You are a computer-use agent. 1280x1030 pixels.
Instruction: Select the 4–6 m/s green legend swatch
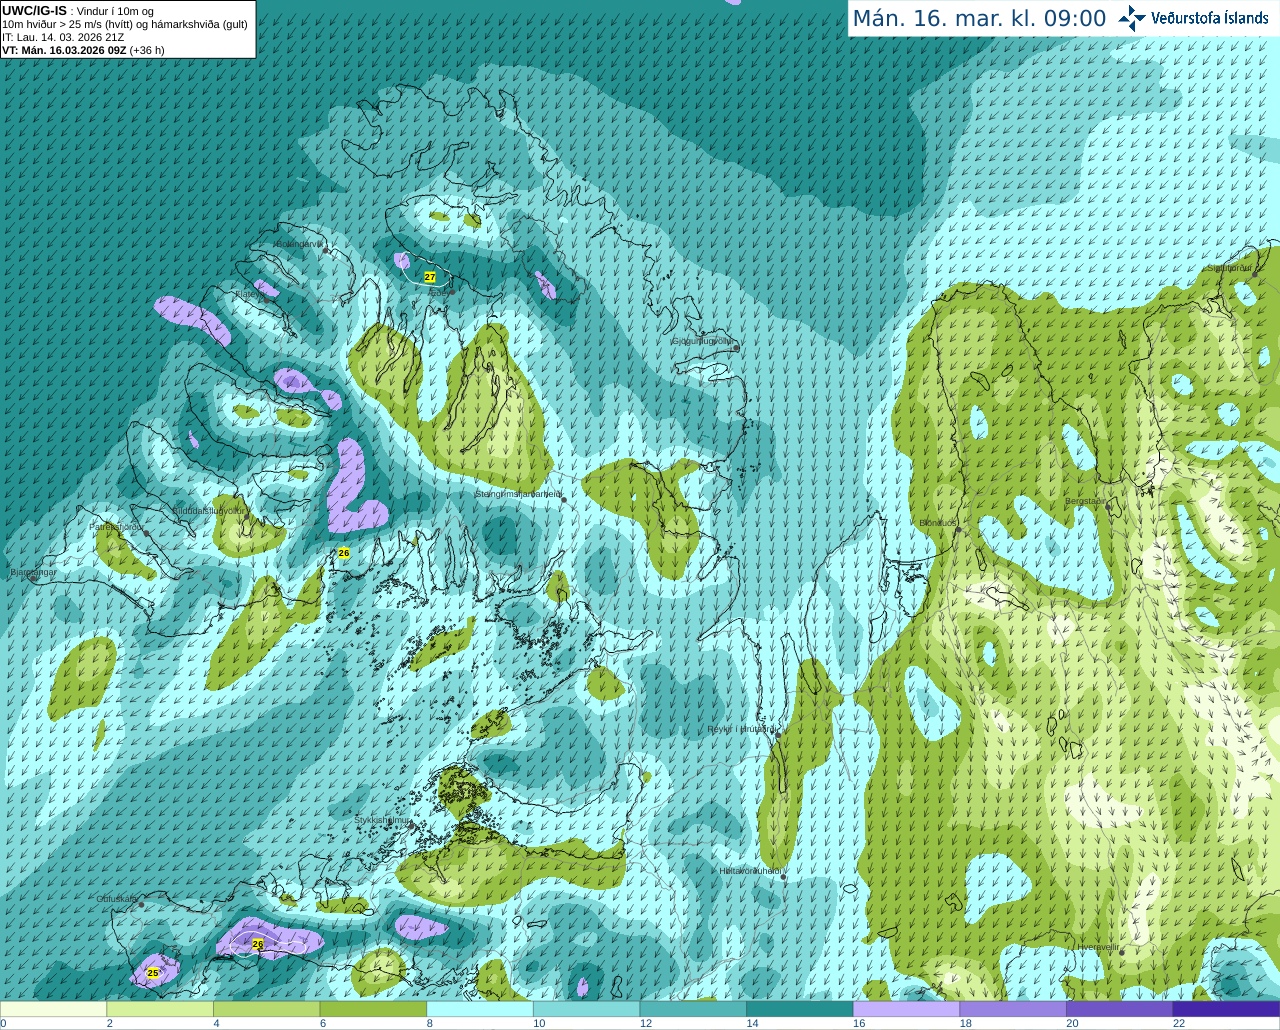[266, 1009]
